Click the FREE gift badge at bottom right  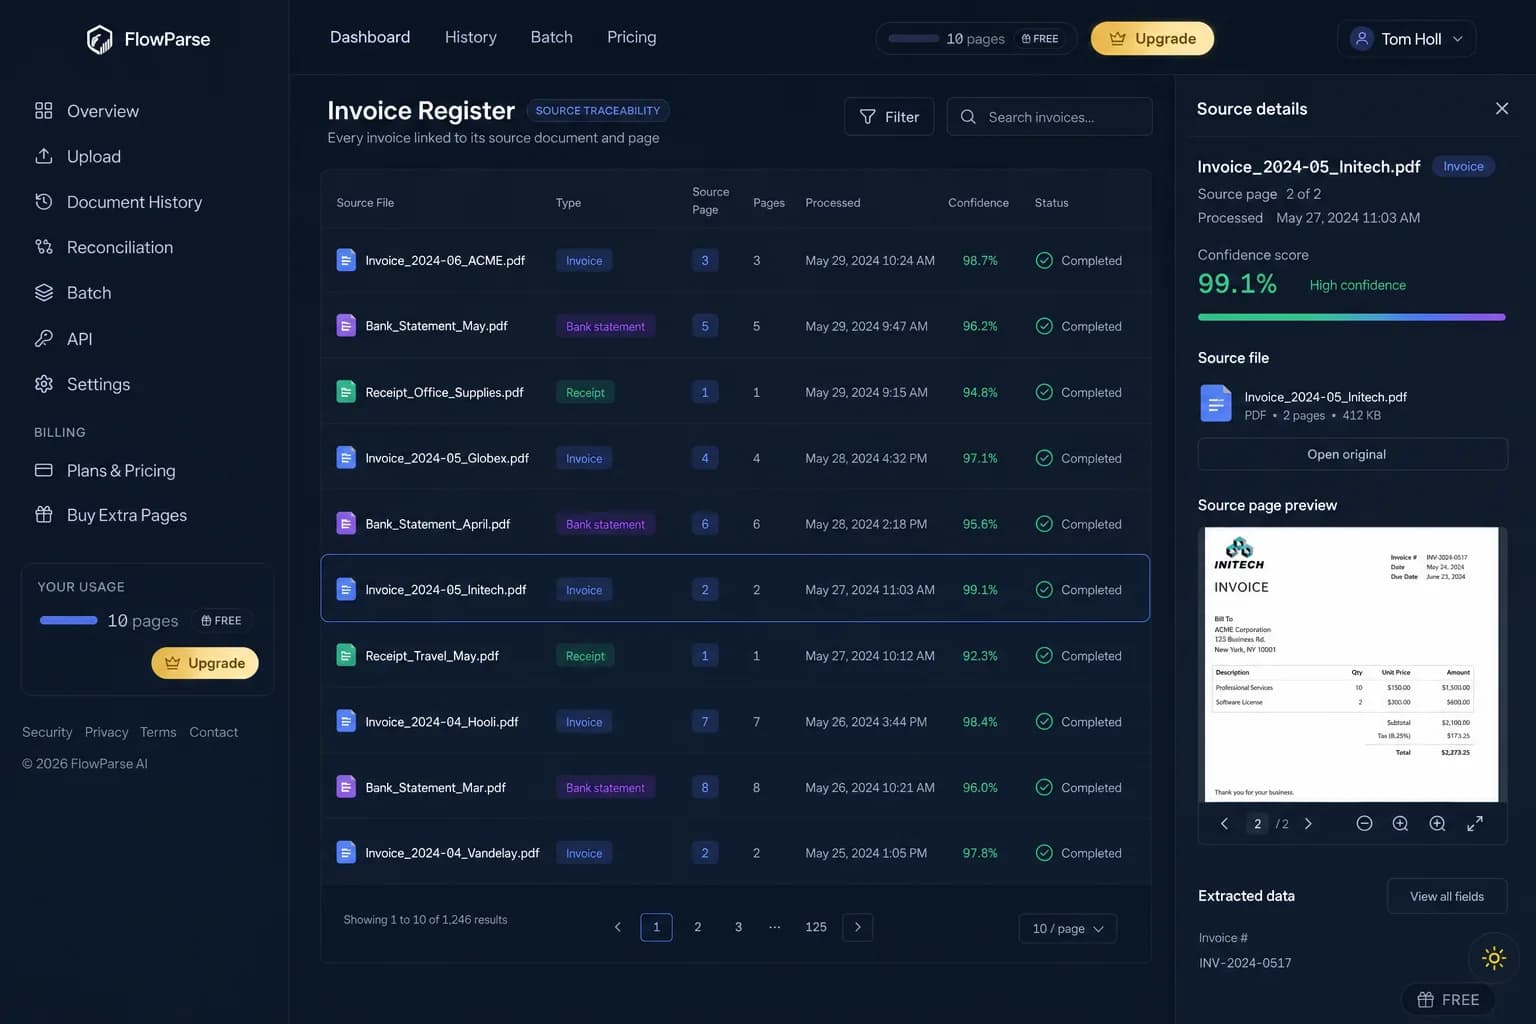[1447, 999]
